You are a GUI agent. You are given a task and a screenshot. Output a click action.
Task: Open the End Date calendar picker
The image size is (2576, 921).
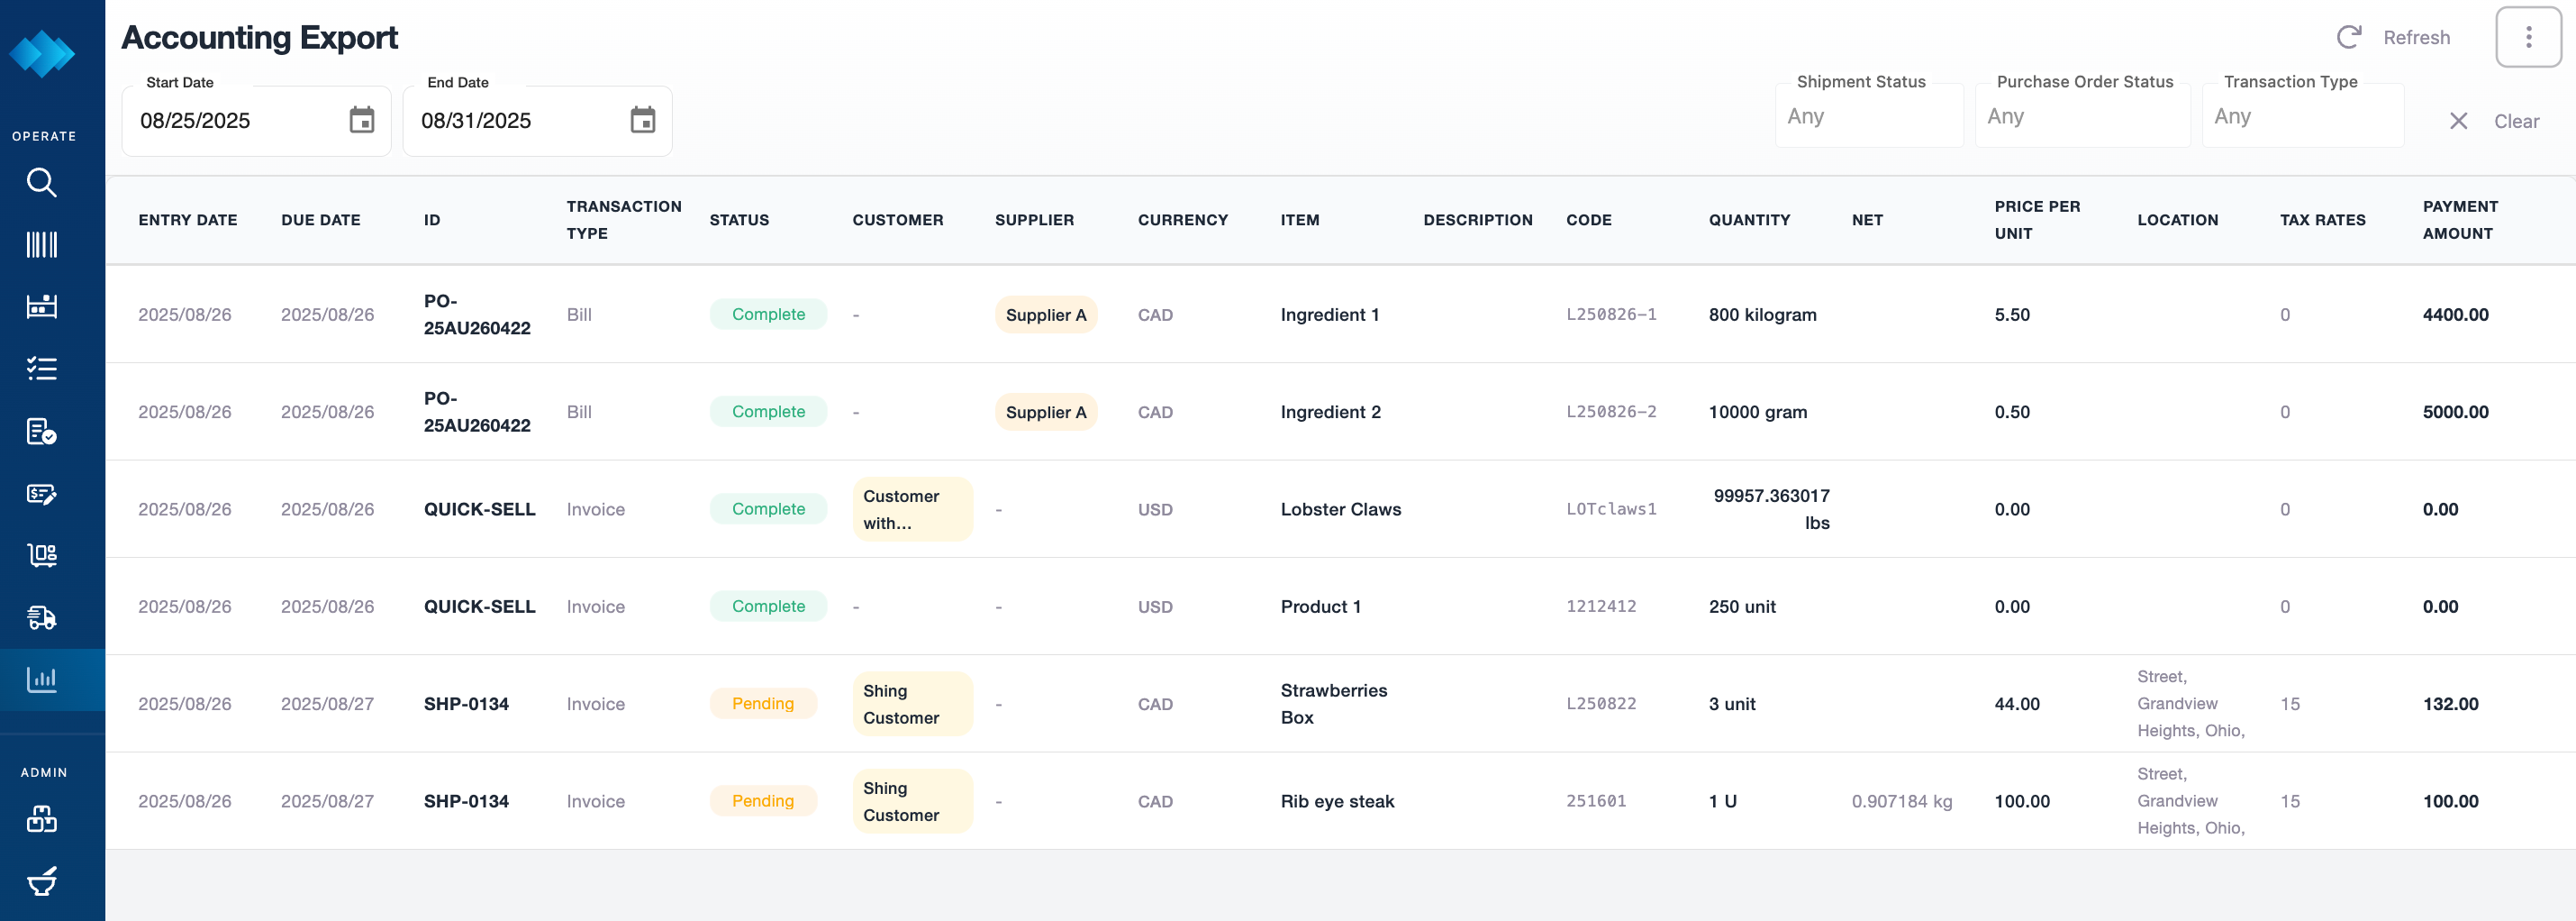point(642,120)
